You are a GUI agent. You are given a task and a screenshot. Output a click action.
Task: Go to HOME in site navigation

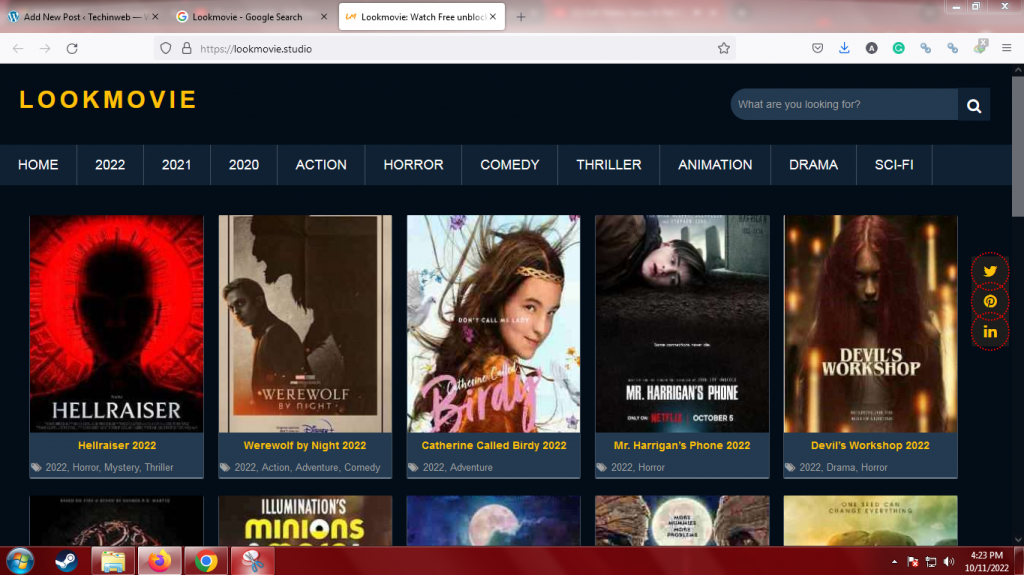click(x=38, y=165)
